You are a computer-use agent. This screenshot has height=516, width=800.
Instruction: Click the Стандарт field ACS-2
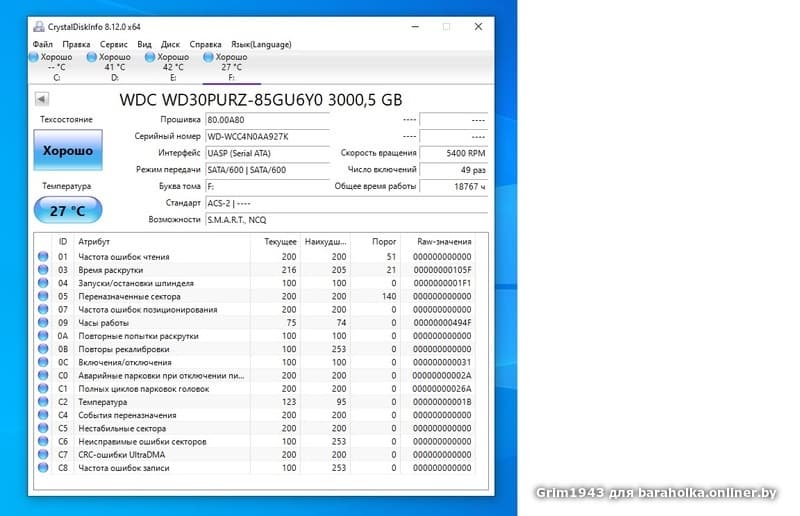(x=346, y=203)
